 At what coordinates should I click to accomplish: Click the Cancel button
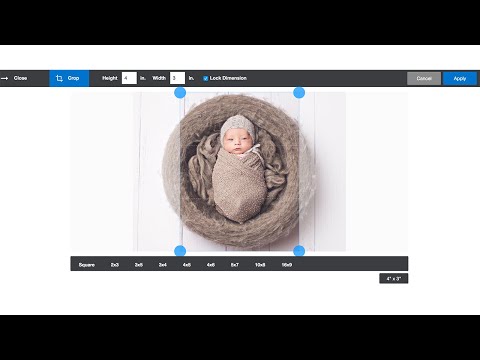pos(424,79)
